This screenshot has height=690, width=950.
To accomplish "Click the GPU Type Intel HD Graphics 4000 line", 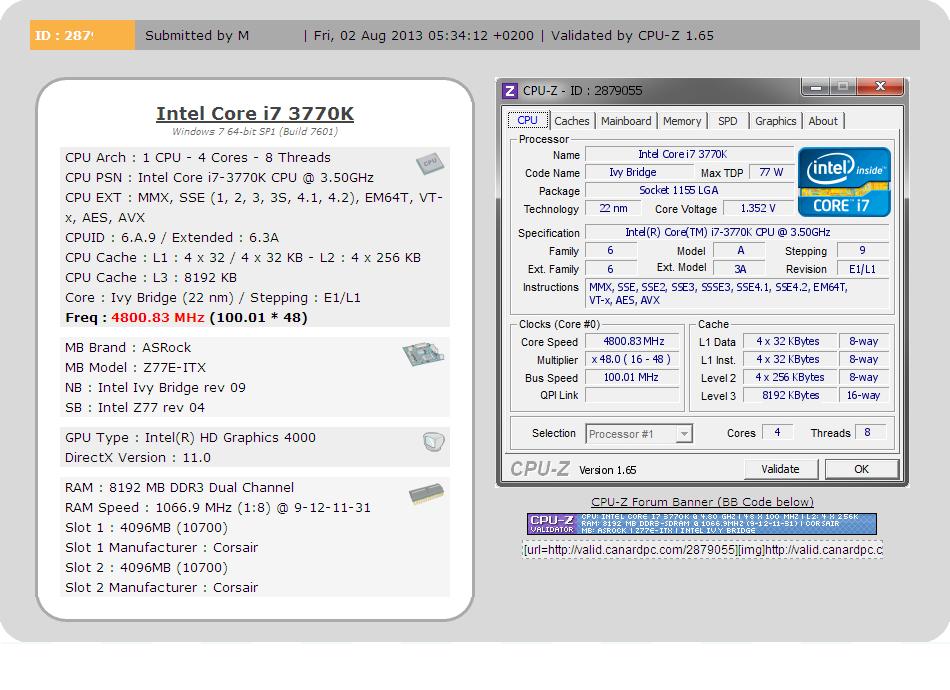I will (x=190, y=437).
